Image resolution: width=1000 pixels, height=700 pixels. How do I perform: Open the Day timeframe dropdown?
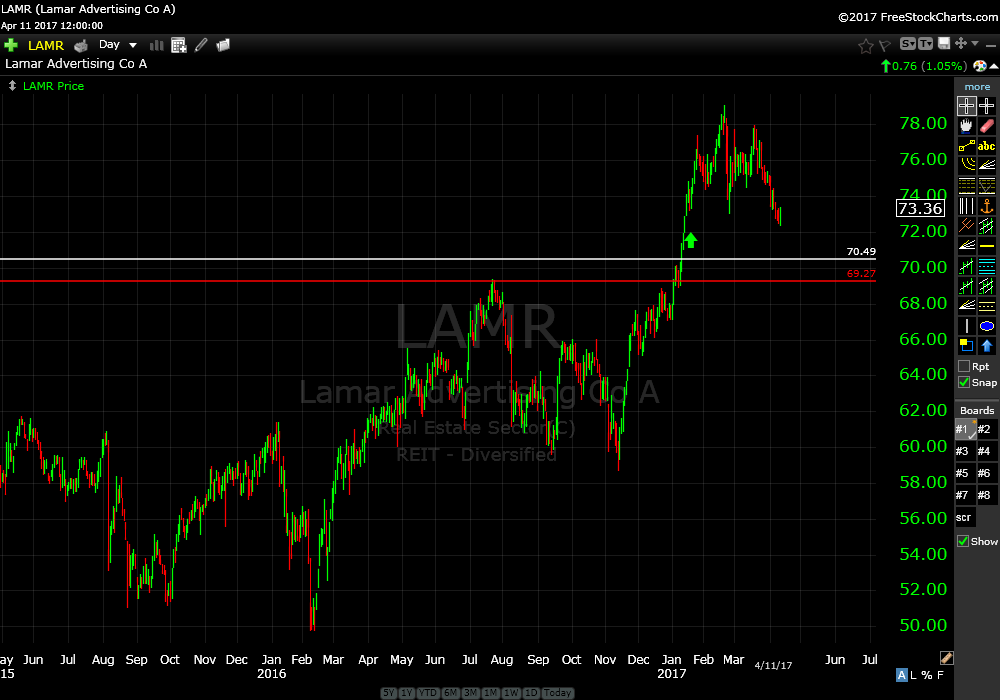click(118, 45)
